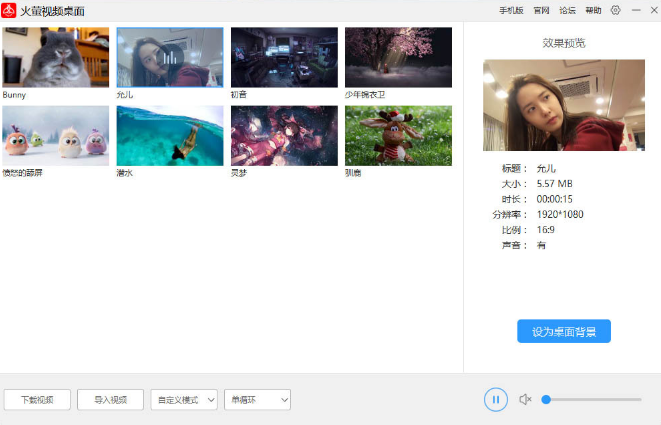Click the 1920*1080 resolution value
Screen dimensions: 661x425
[x=560, y=215]
